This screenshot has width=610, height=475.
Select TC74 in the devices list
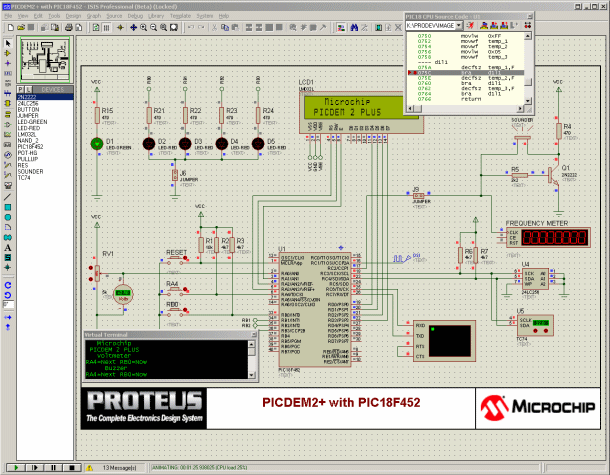click(45, 178)
